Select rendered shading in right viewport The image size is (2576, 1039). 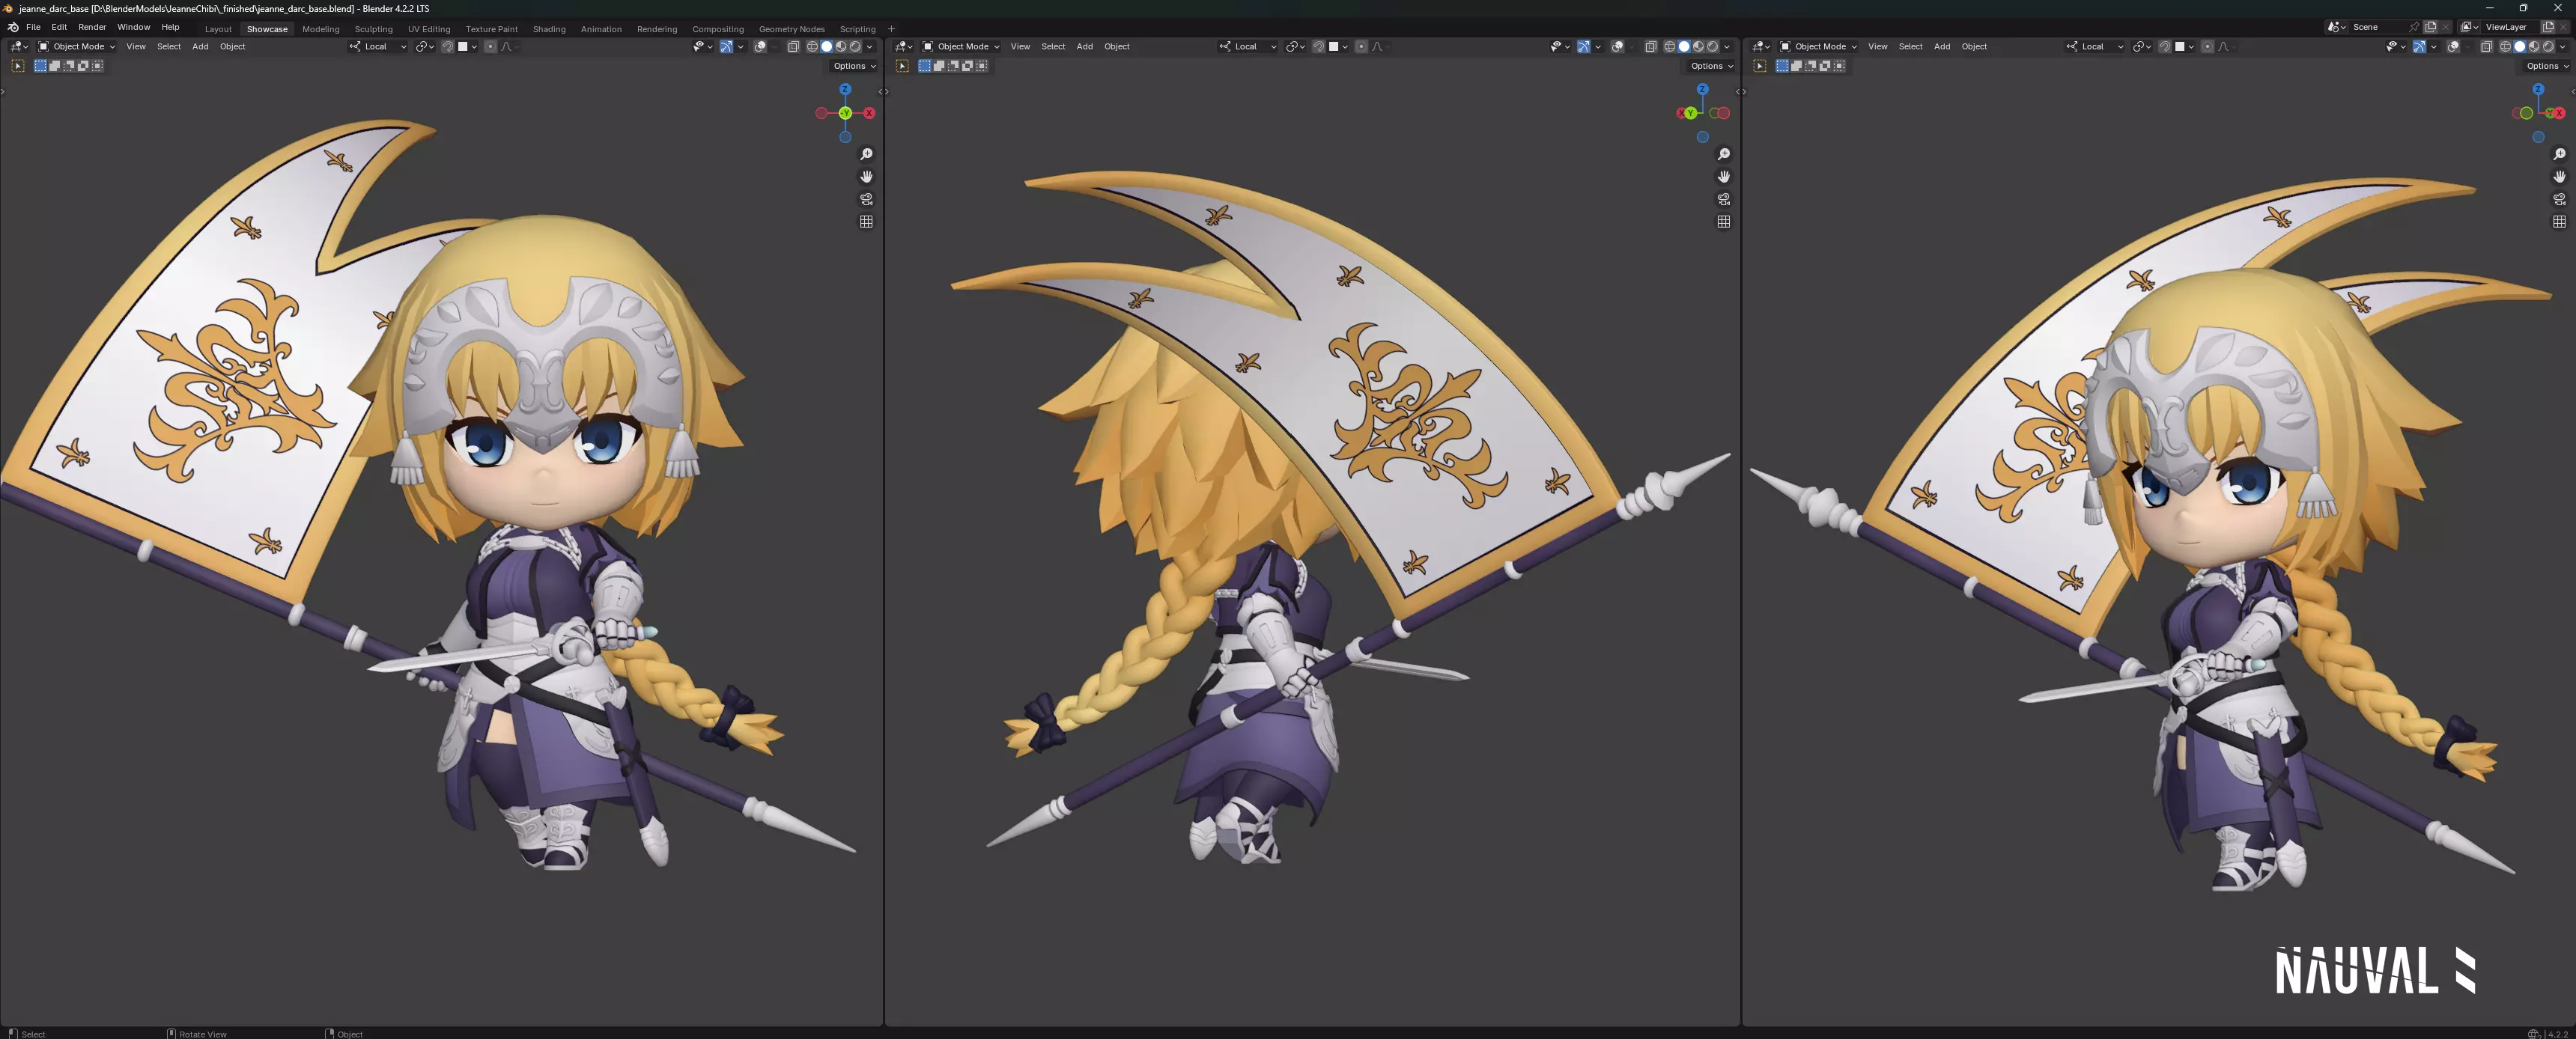(x=2548, y=46)
